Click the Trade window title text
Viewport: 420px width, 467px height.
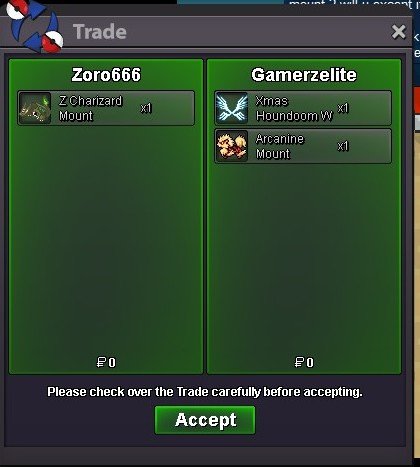pyautogui.click(x=100, y=32)
